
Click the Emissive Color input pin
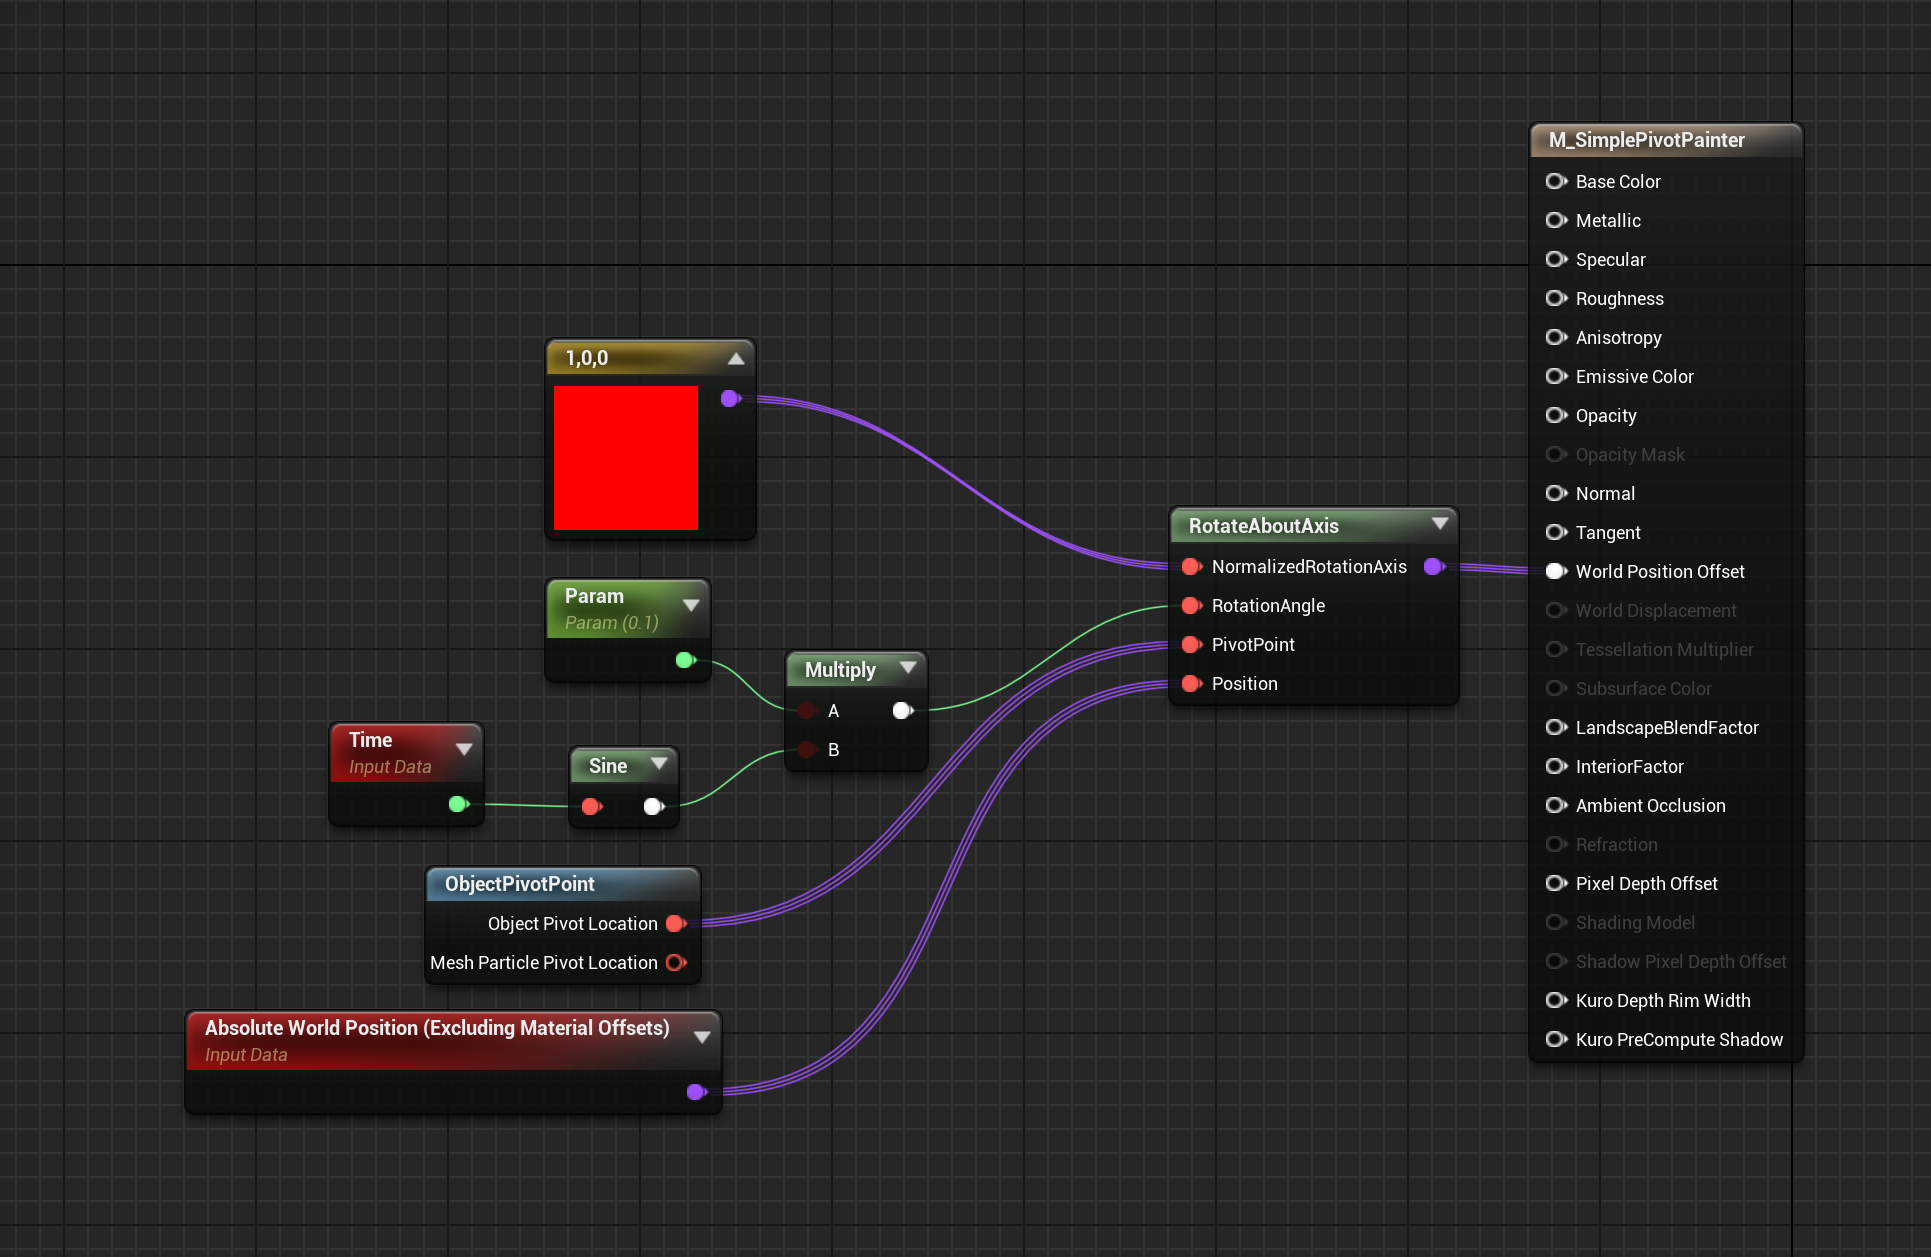click(1556, 376)
